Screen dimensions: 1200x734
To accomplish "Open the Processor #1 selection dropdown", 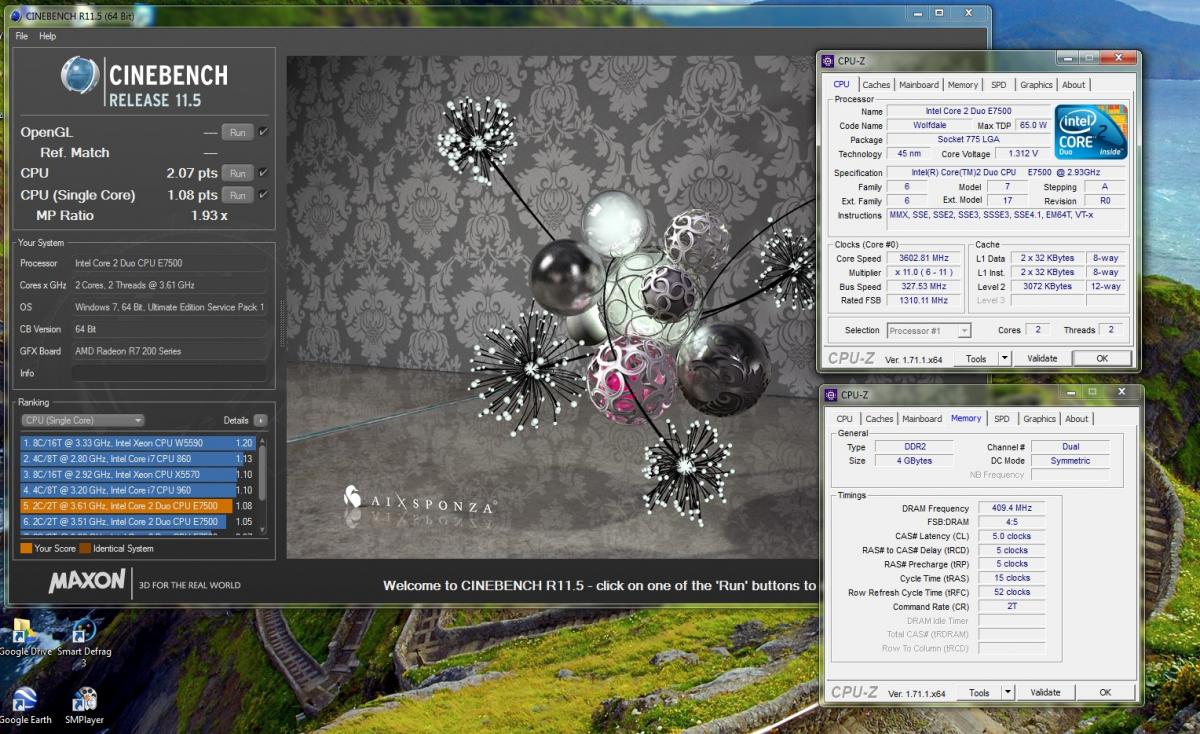I will tap(929, 330).
